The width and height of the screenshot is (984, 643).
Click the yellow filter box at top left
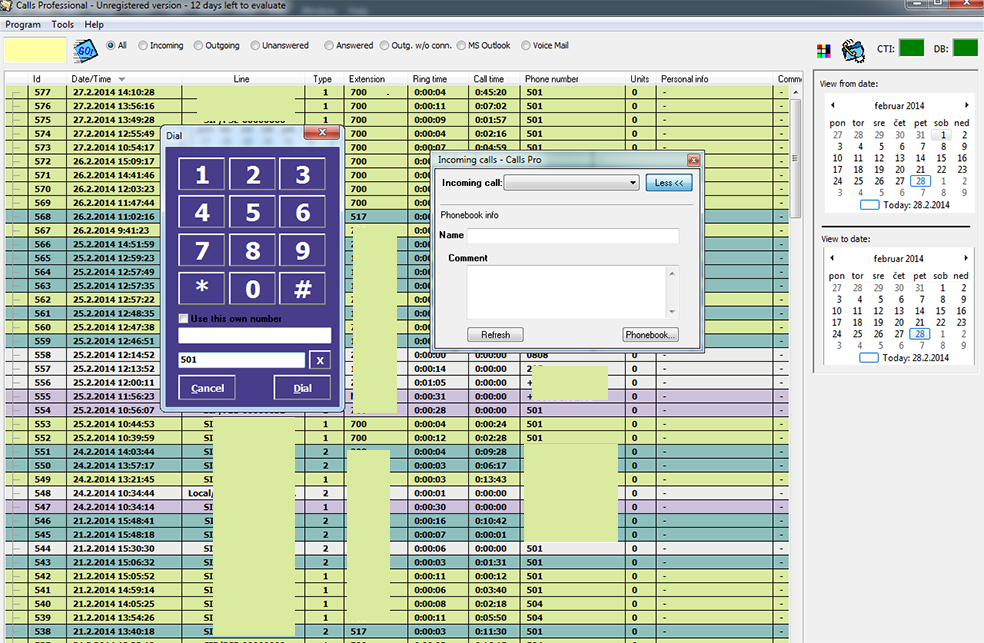click(x=35, y=50)
